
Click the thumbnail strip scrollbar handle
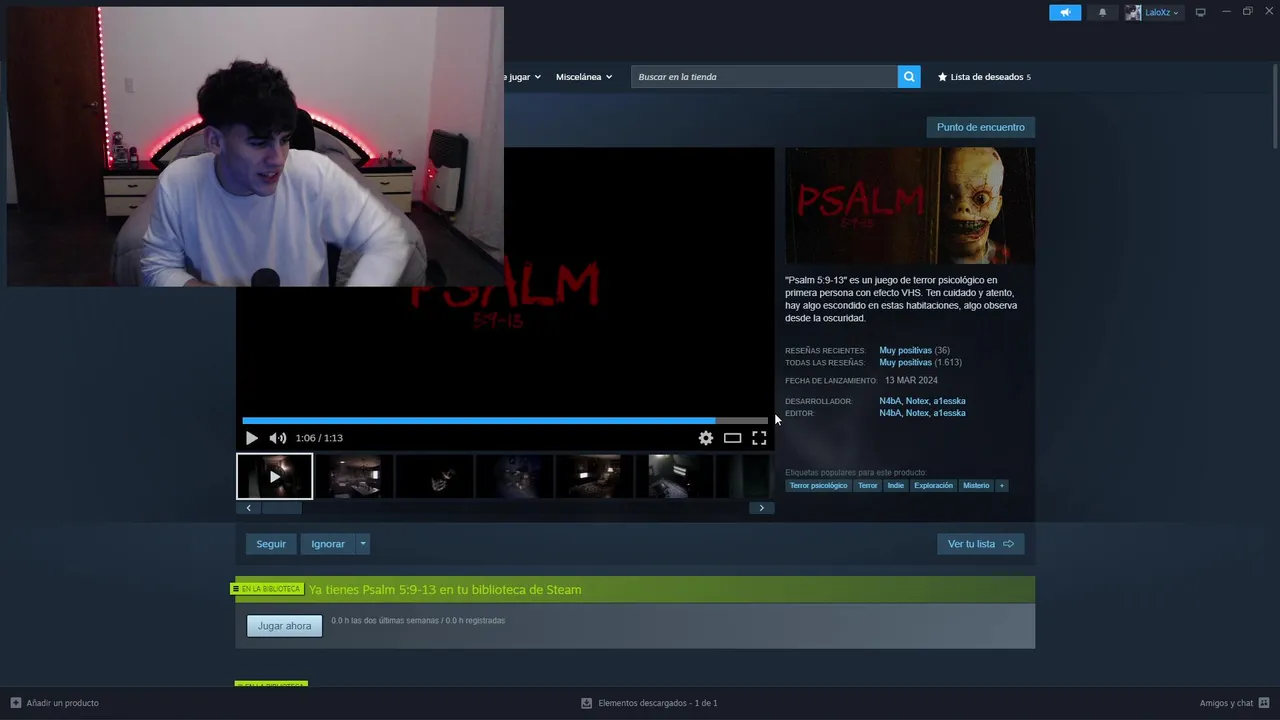tap(281, 508)
